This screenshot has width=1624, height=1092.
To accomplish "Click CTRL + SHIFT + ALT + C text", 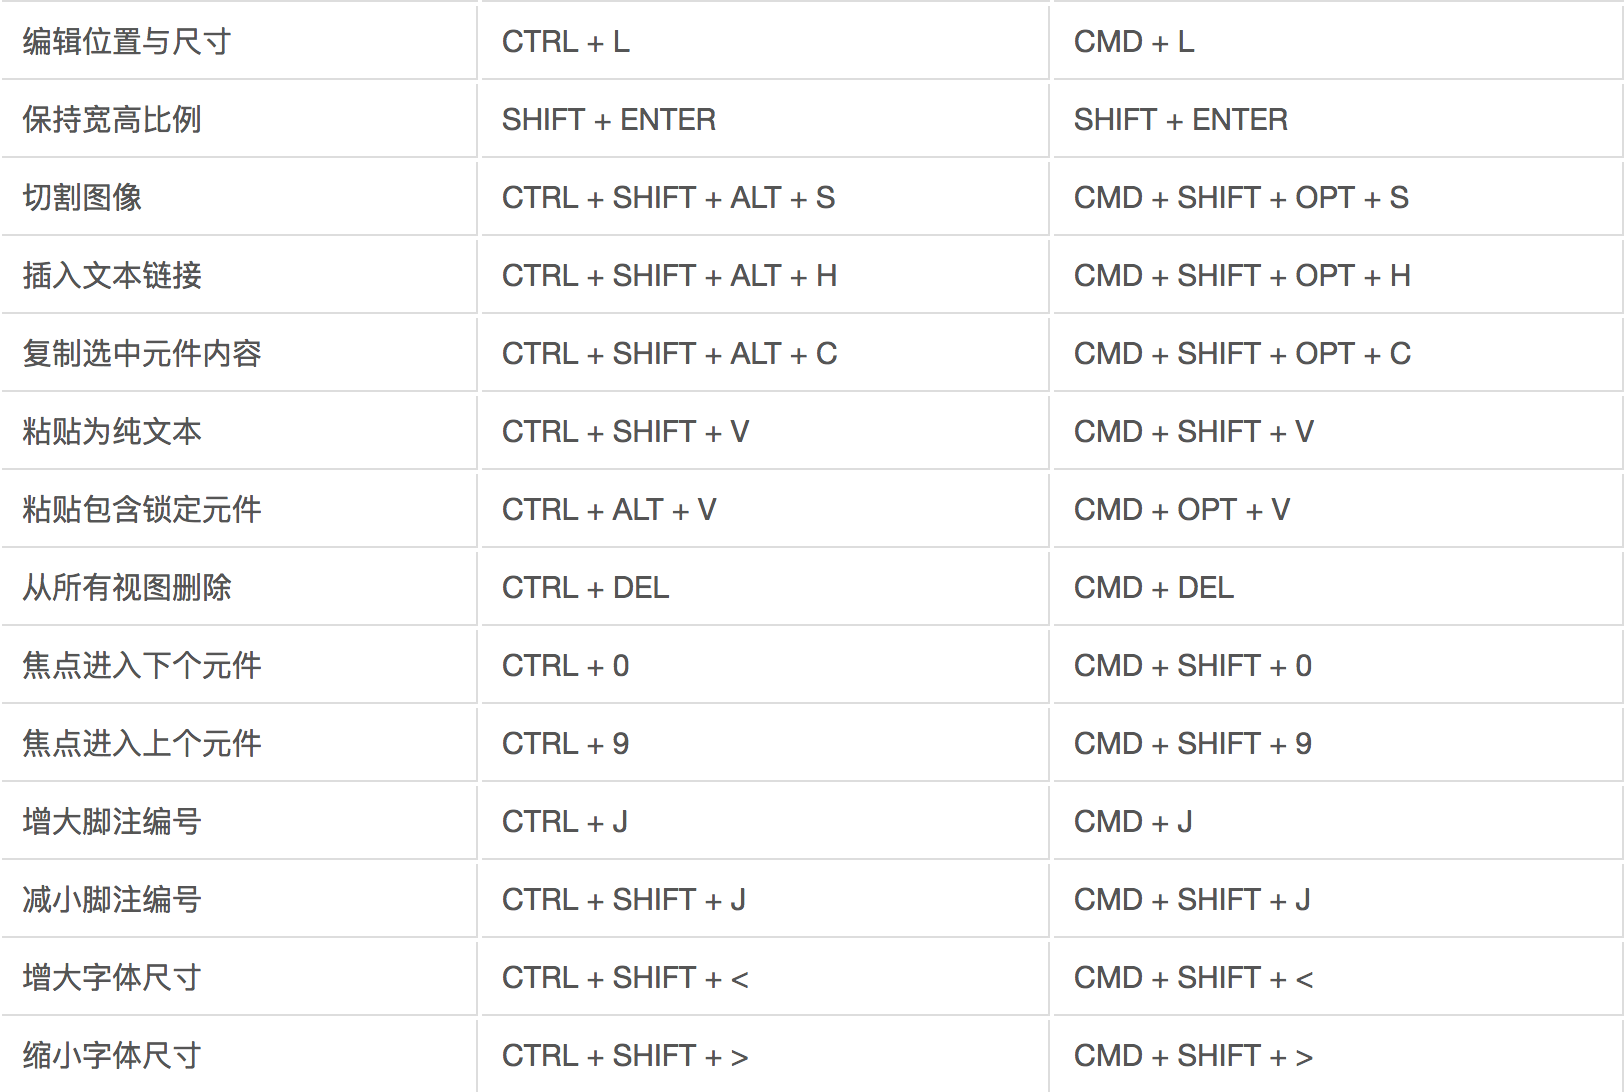I will (x=669, y=354).
